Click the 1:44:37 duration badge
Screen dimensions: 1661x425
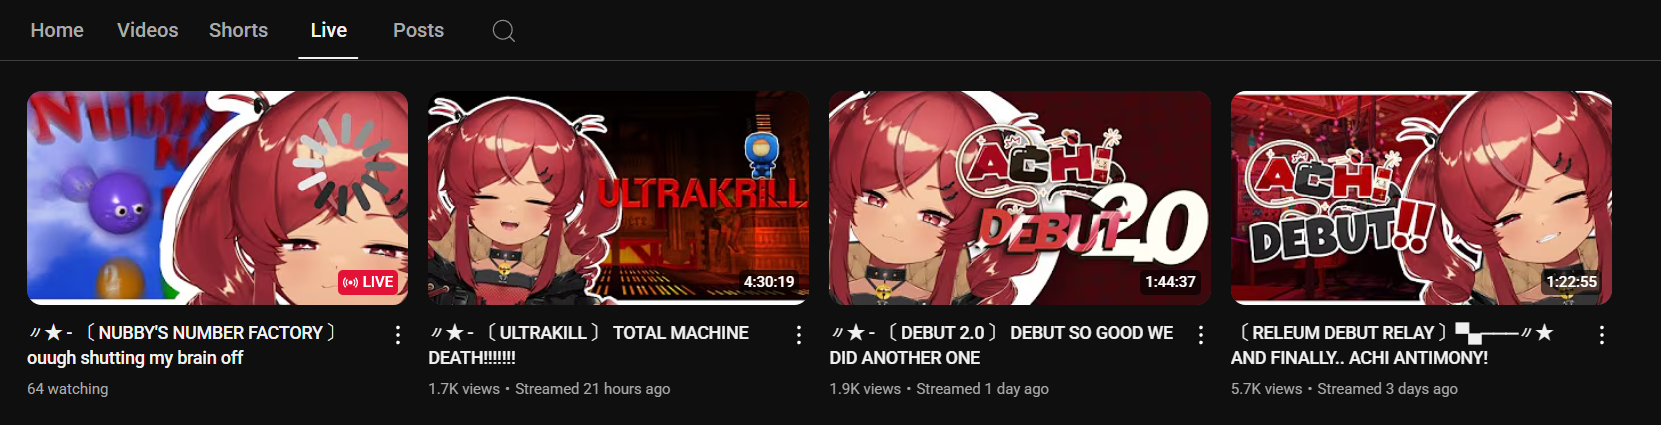point(1170,282)
